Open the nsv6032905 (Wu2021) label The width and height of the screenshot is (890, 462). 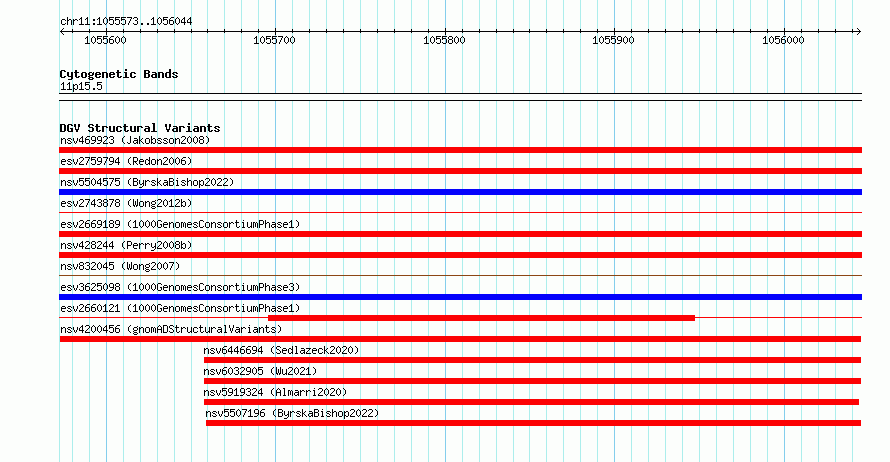tap(260, 371)
